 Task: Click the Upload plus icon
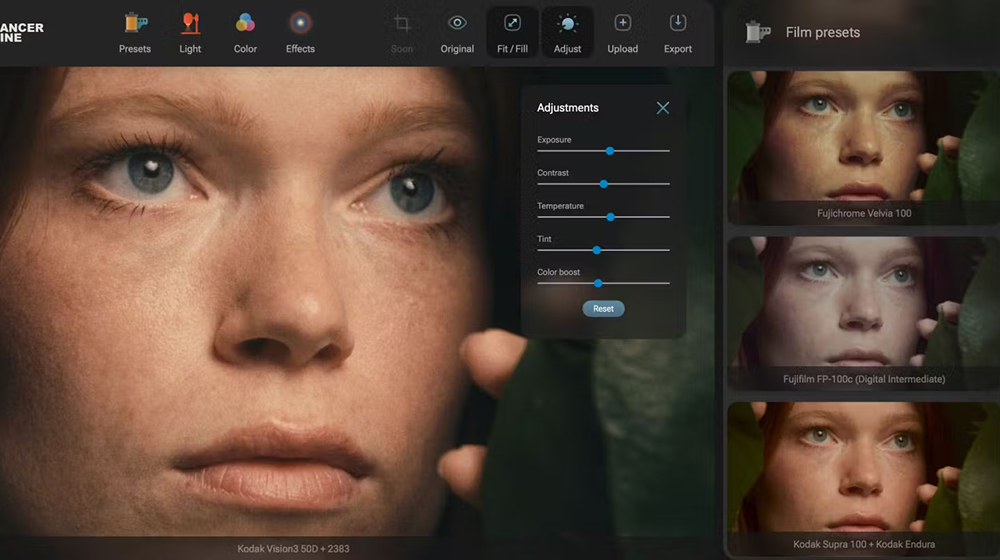622,23
